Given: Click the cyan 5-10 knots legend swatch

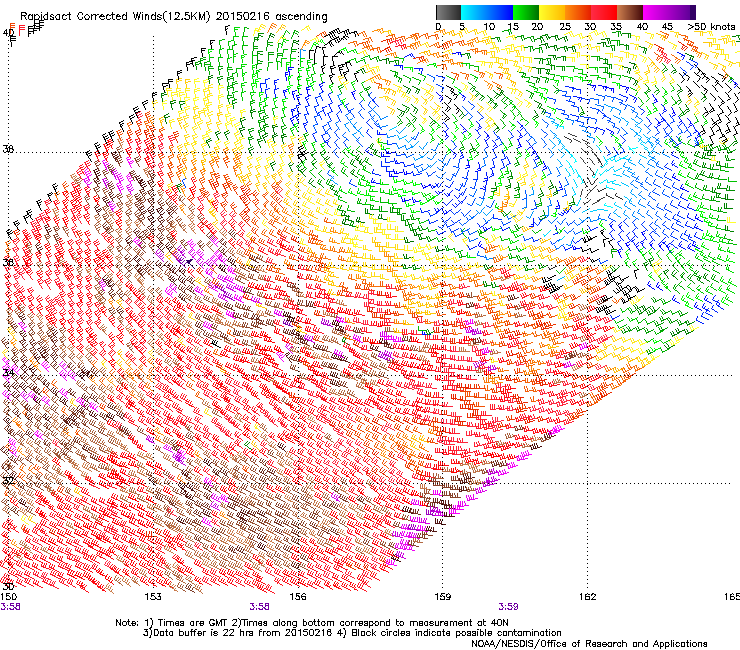Looking at the screenshot, I should click(x=474, y=12).
